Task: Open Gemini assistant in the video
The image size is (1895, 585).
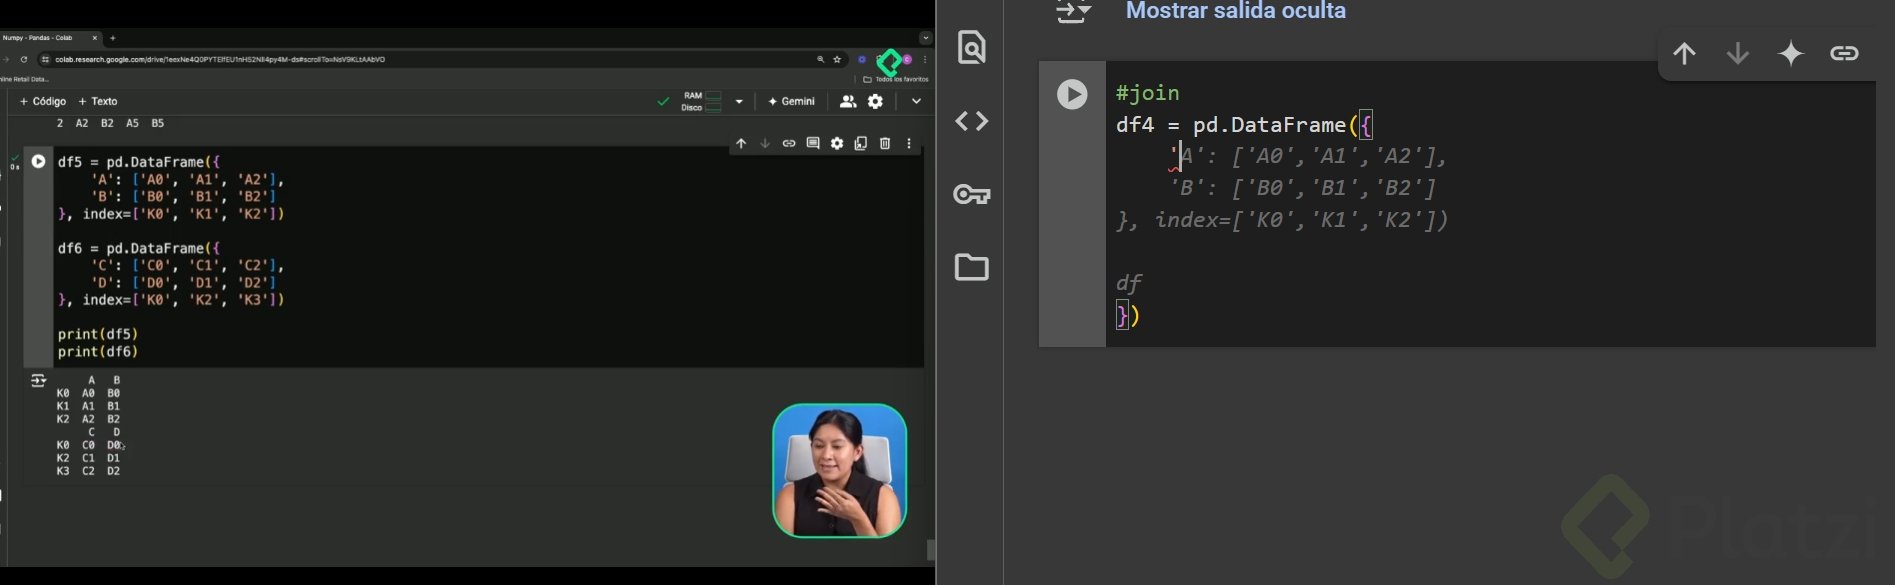Action: [x=792, y=101]
